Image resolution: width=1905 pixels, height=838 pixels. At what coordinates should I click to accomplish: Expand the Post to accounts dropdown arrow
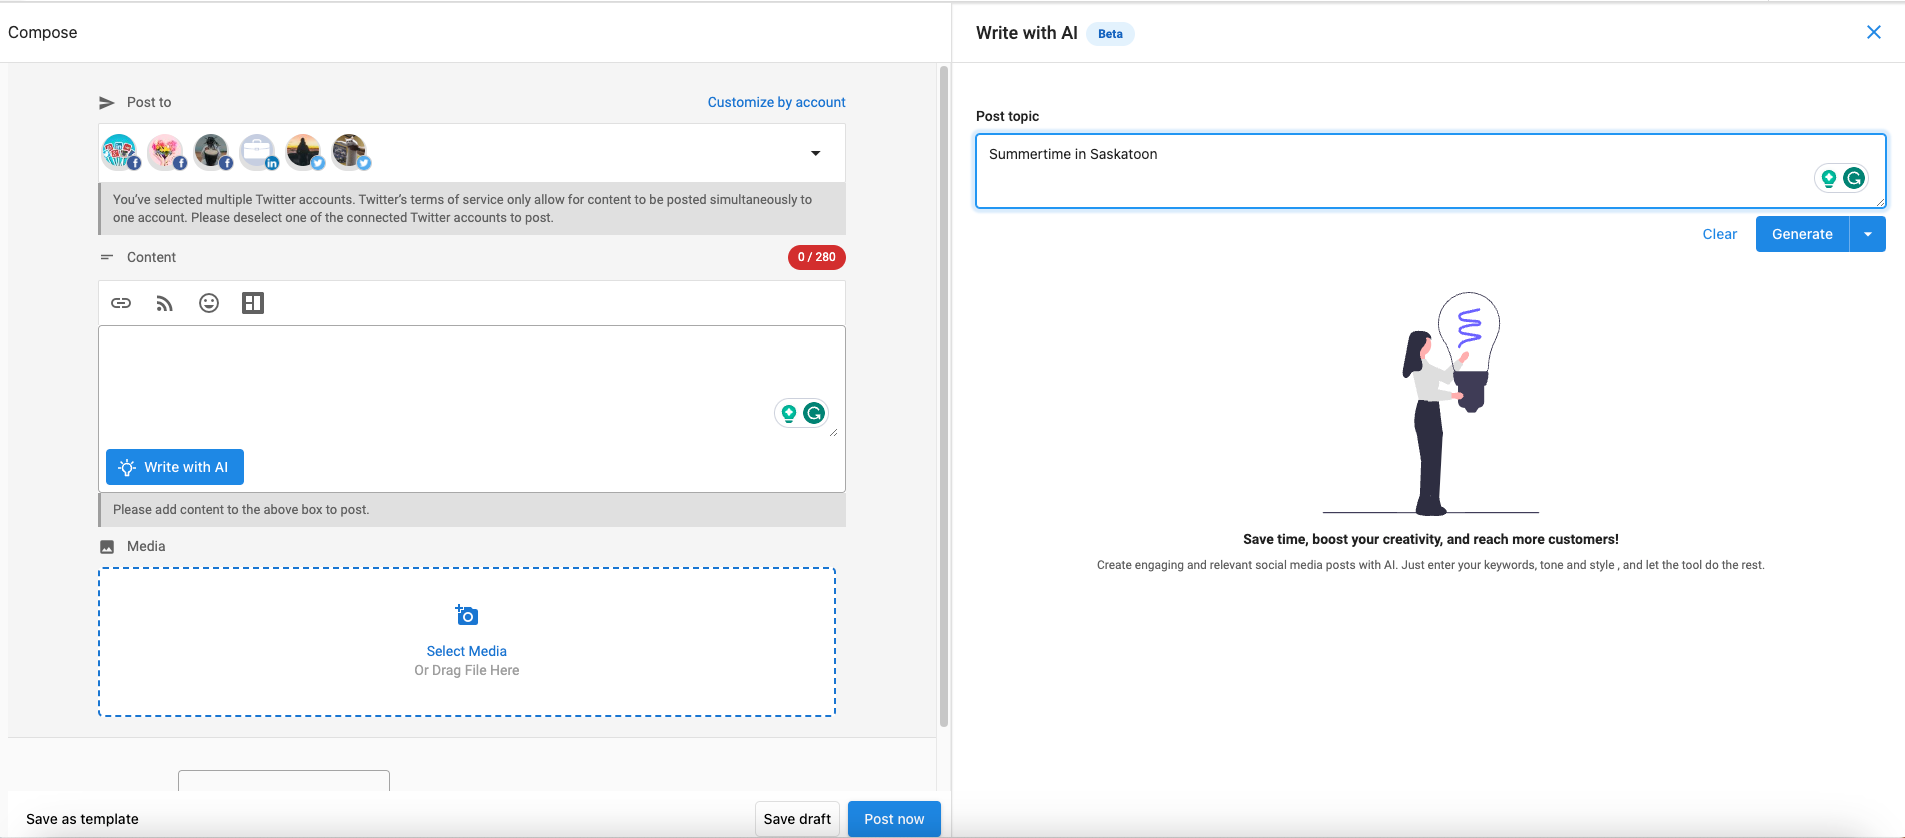[816, 153]
